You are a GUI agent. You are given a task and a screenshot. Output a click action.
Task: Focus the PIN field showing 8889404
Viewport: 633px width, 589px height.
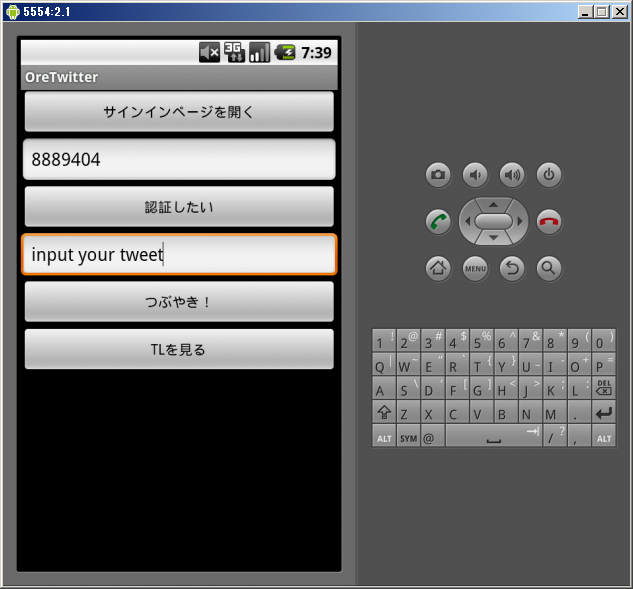pyautogui.click(x=179, y=159)
